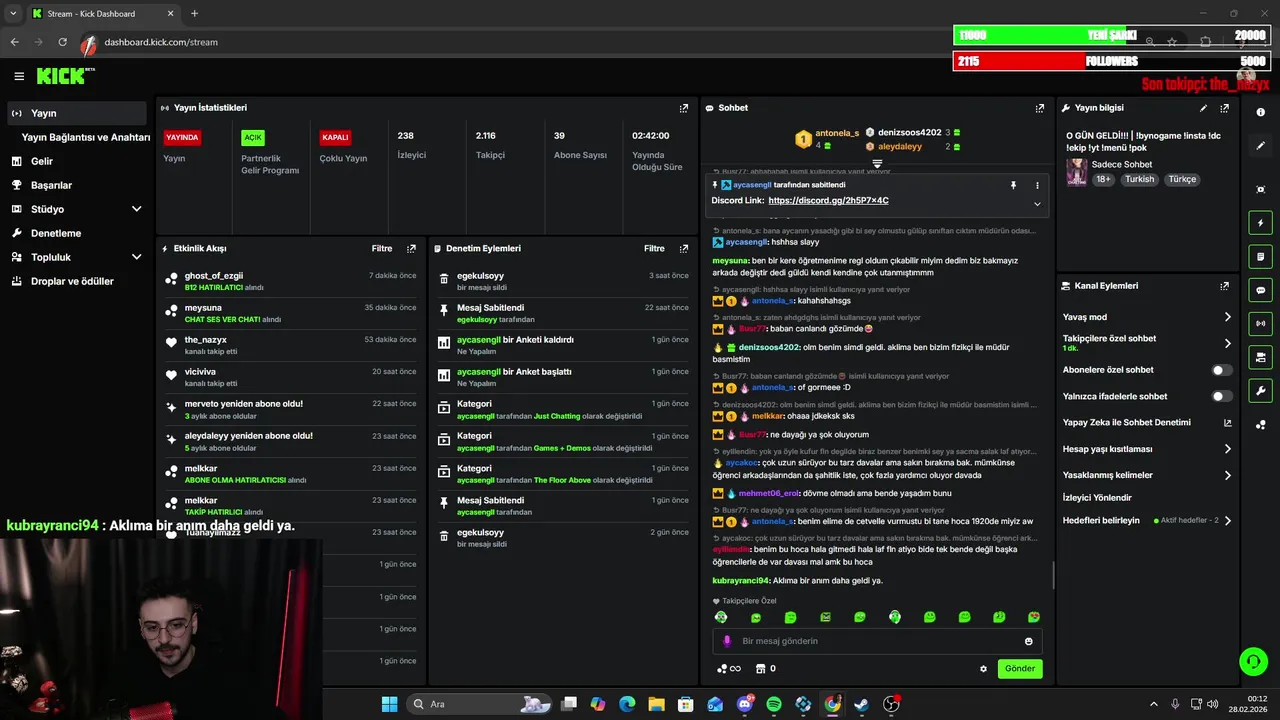Open Spotify from the taskbar

[774, 704]
